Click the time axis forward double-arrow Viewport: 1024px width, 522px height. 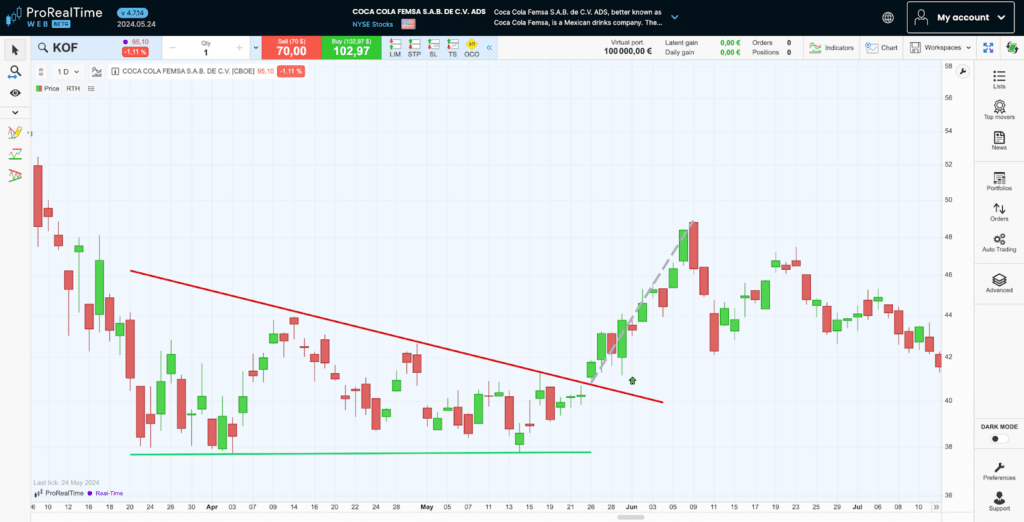tap(936, 507)
